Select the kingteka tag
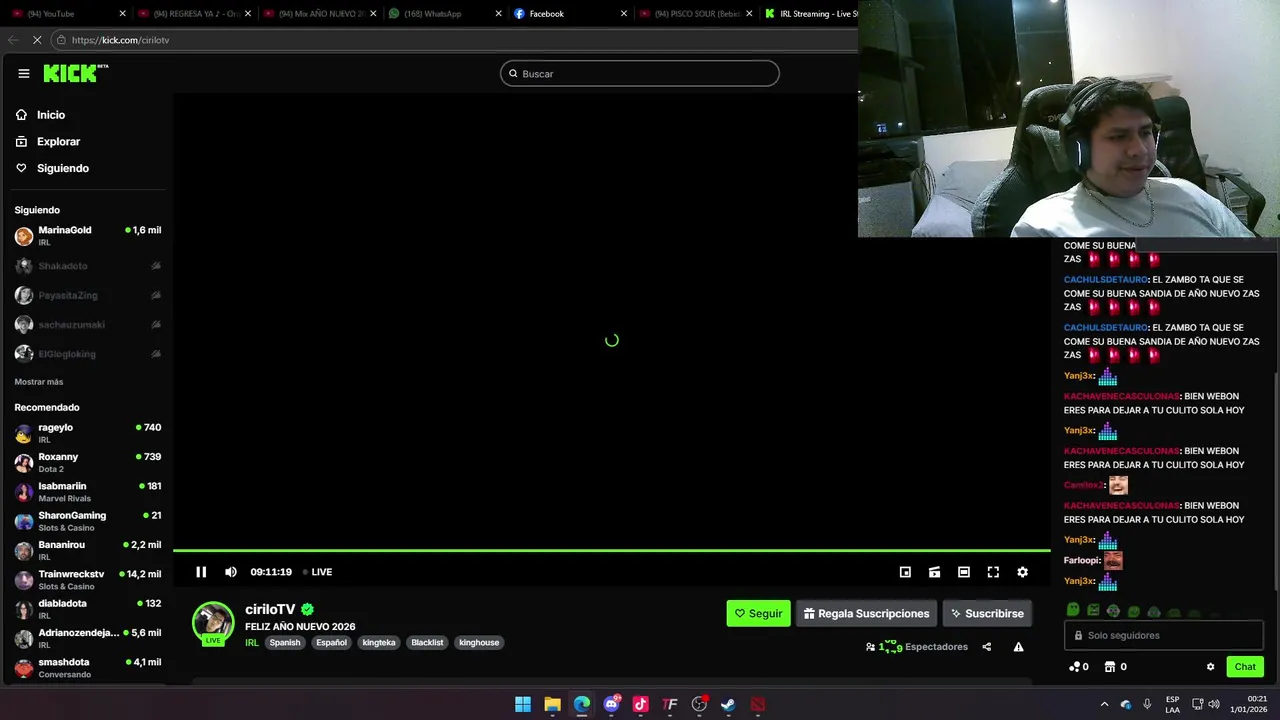The height and width of the screenshot is (720, 1280). tap(379, 642)
